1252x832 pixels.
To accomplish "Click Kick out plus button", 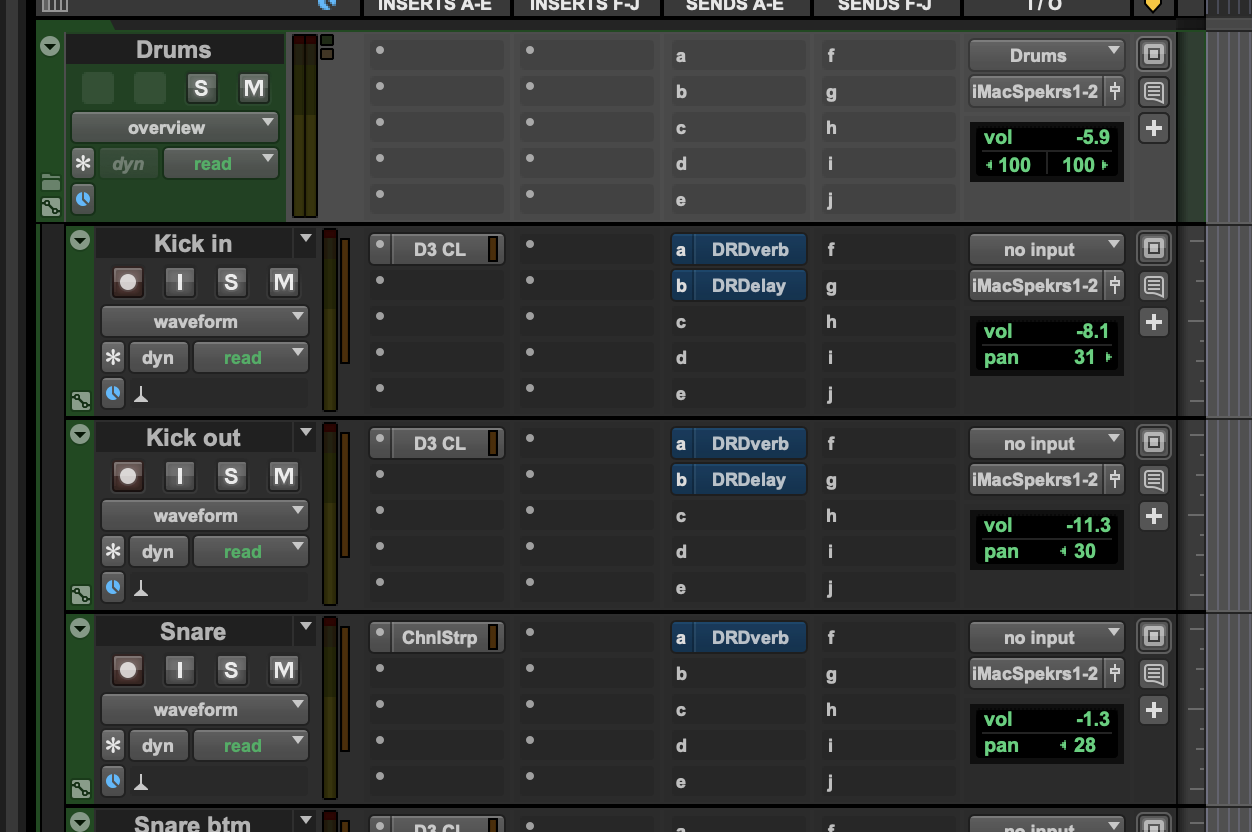I will coord(1154,516).
